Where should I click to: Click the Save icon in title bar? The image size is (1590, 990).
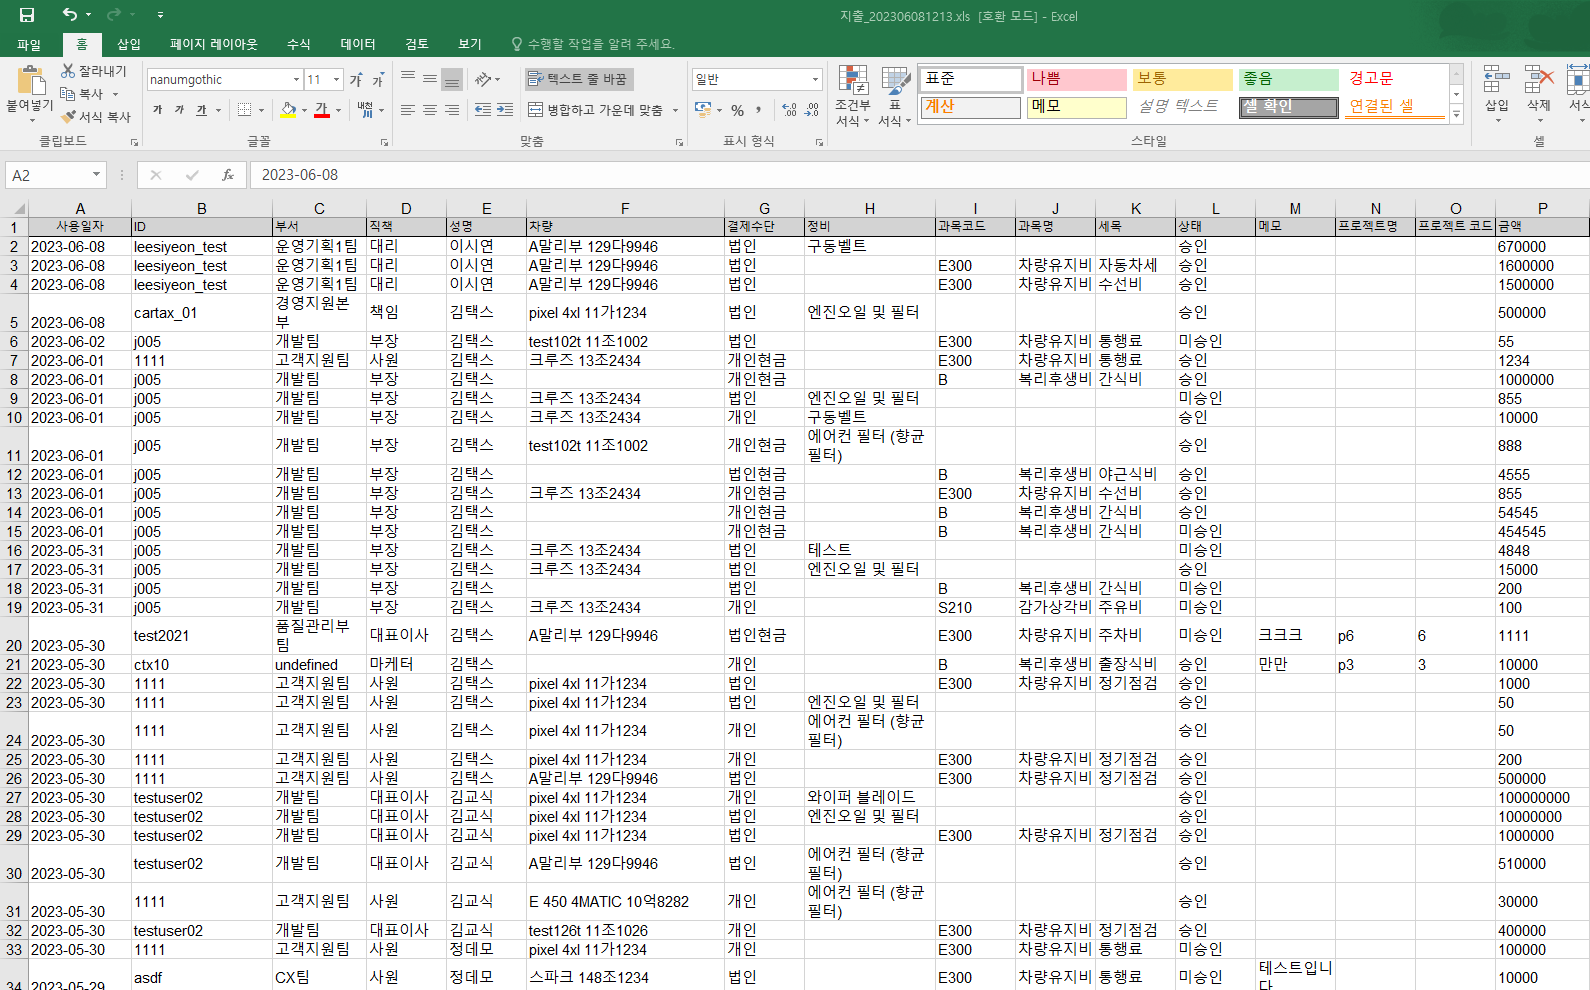[x=27, y=15]
